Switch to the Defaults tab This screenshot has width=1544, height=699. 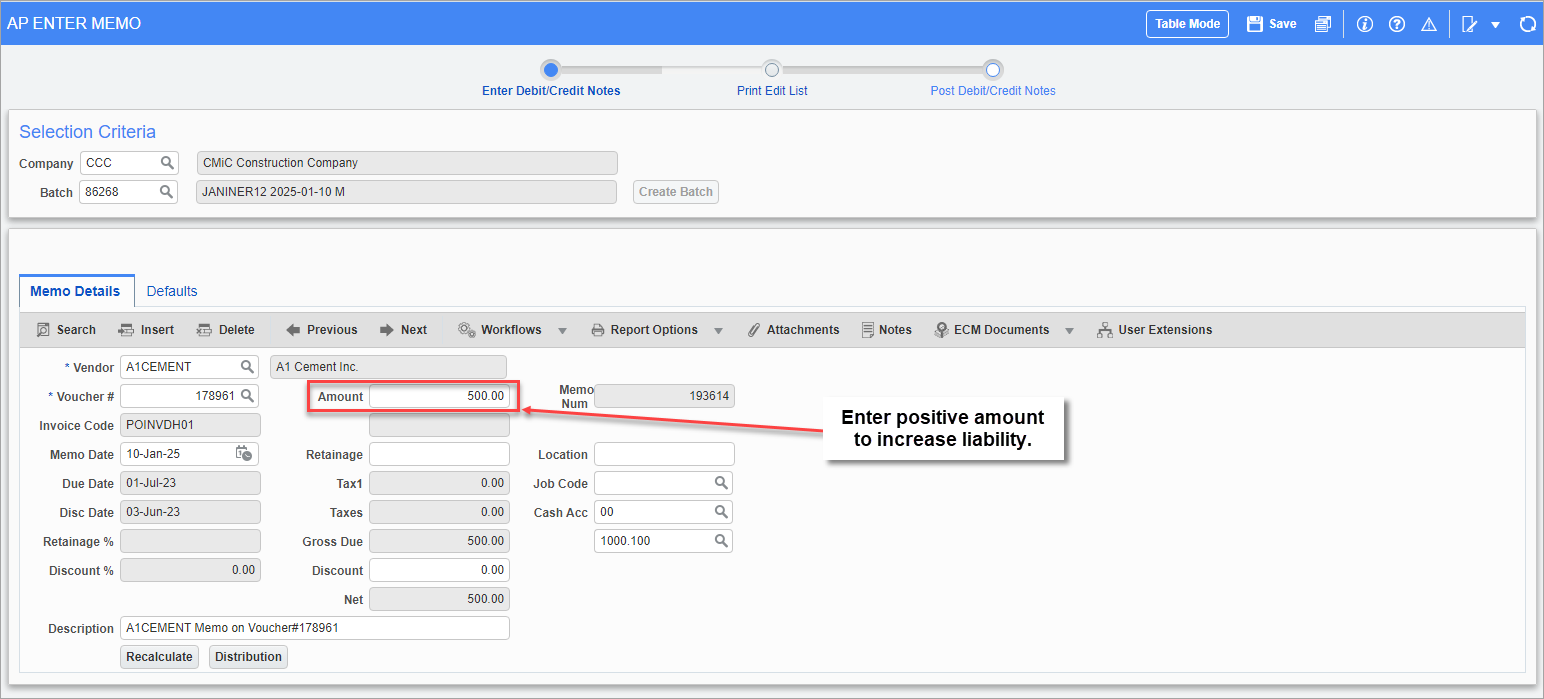(x=172, y=291)
